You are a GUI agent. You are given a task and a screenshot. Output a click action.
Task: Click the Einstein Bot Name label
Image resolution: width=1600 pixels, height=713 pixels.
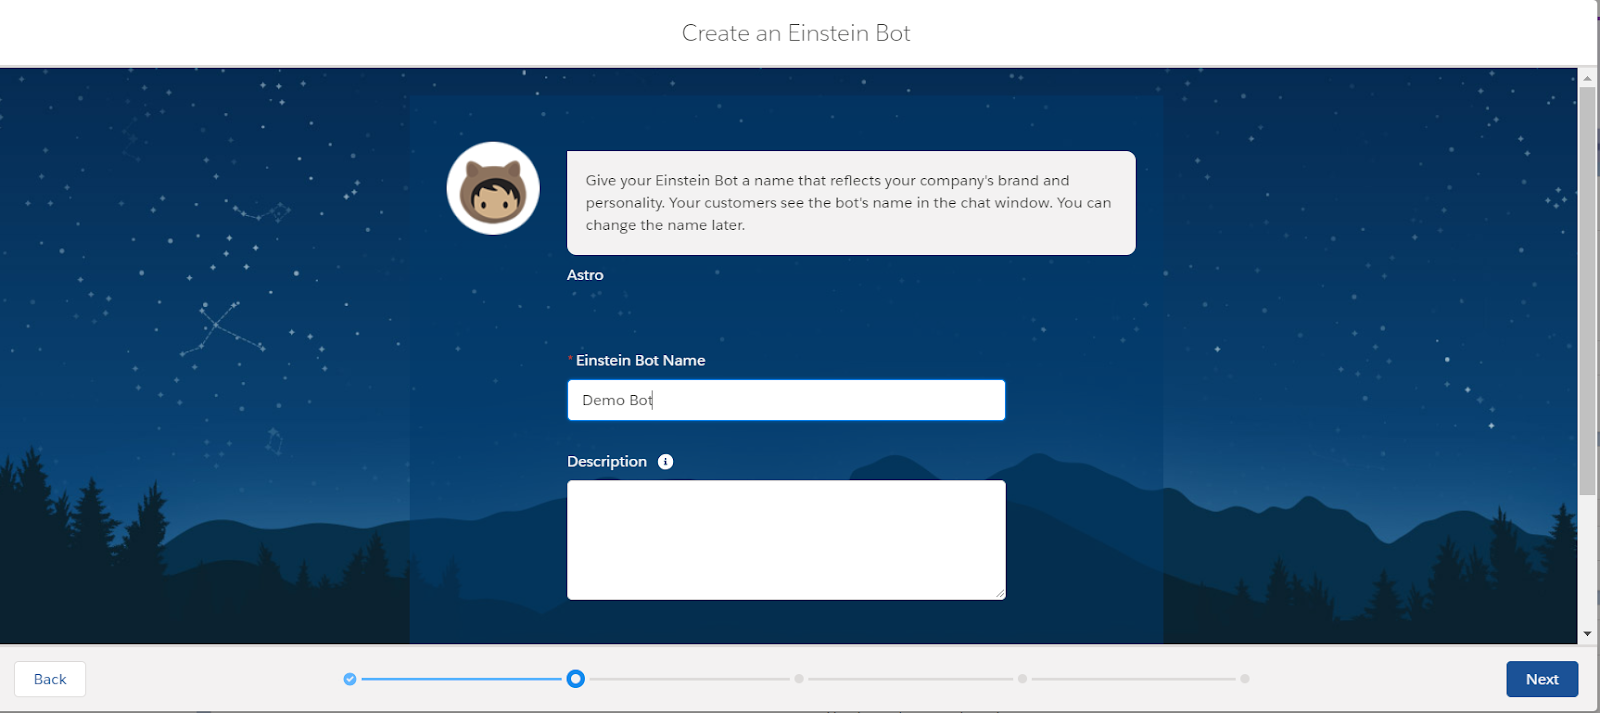pyautogui.click(x=640, y=360)
